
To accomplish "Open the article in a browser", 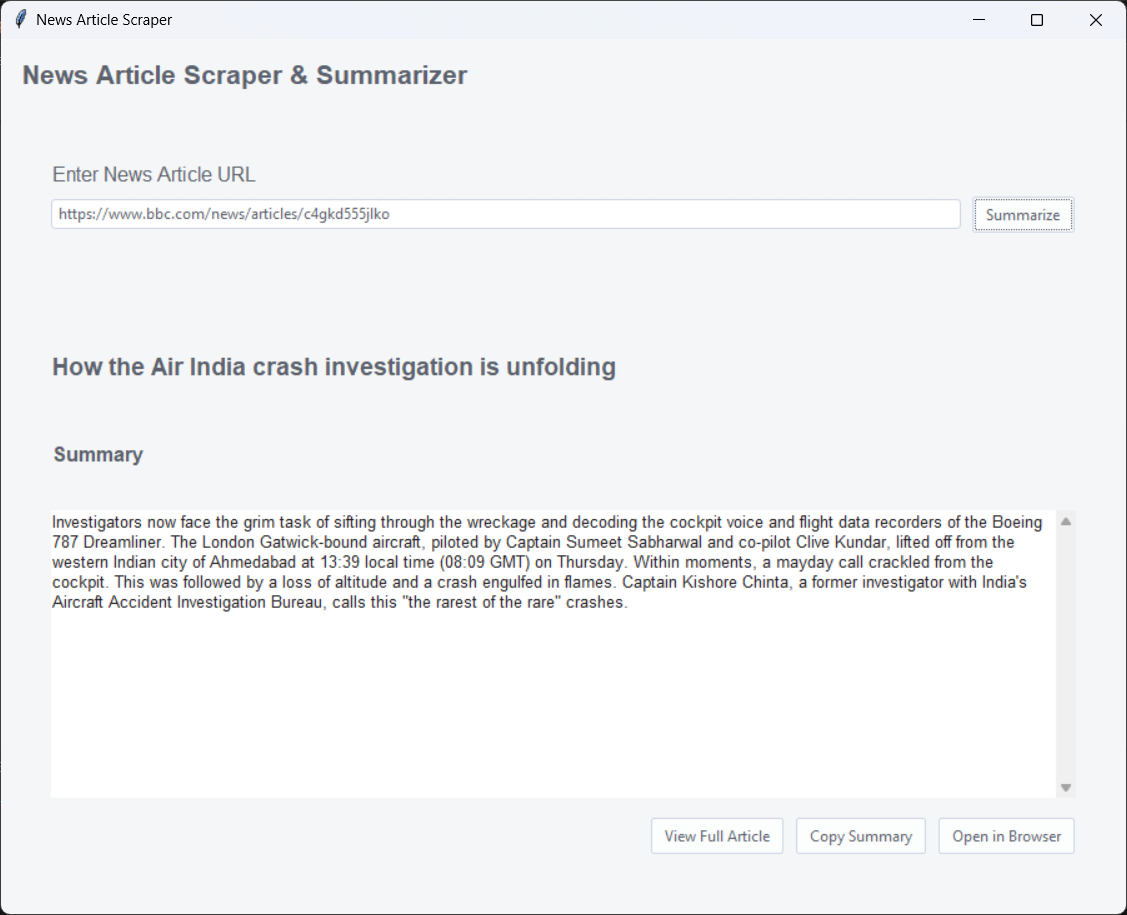I will (1006, 836).
